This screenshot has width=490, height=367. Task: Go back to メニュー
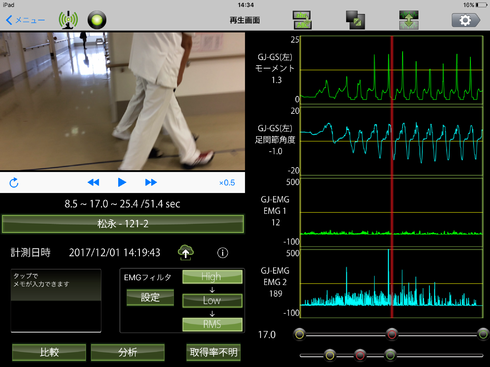pos(25,20)
